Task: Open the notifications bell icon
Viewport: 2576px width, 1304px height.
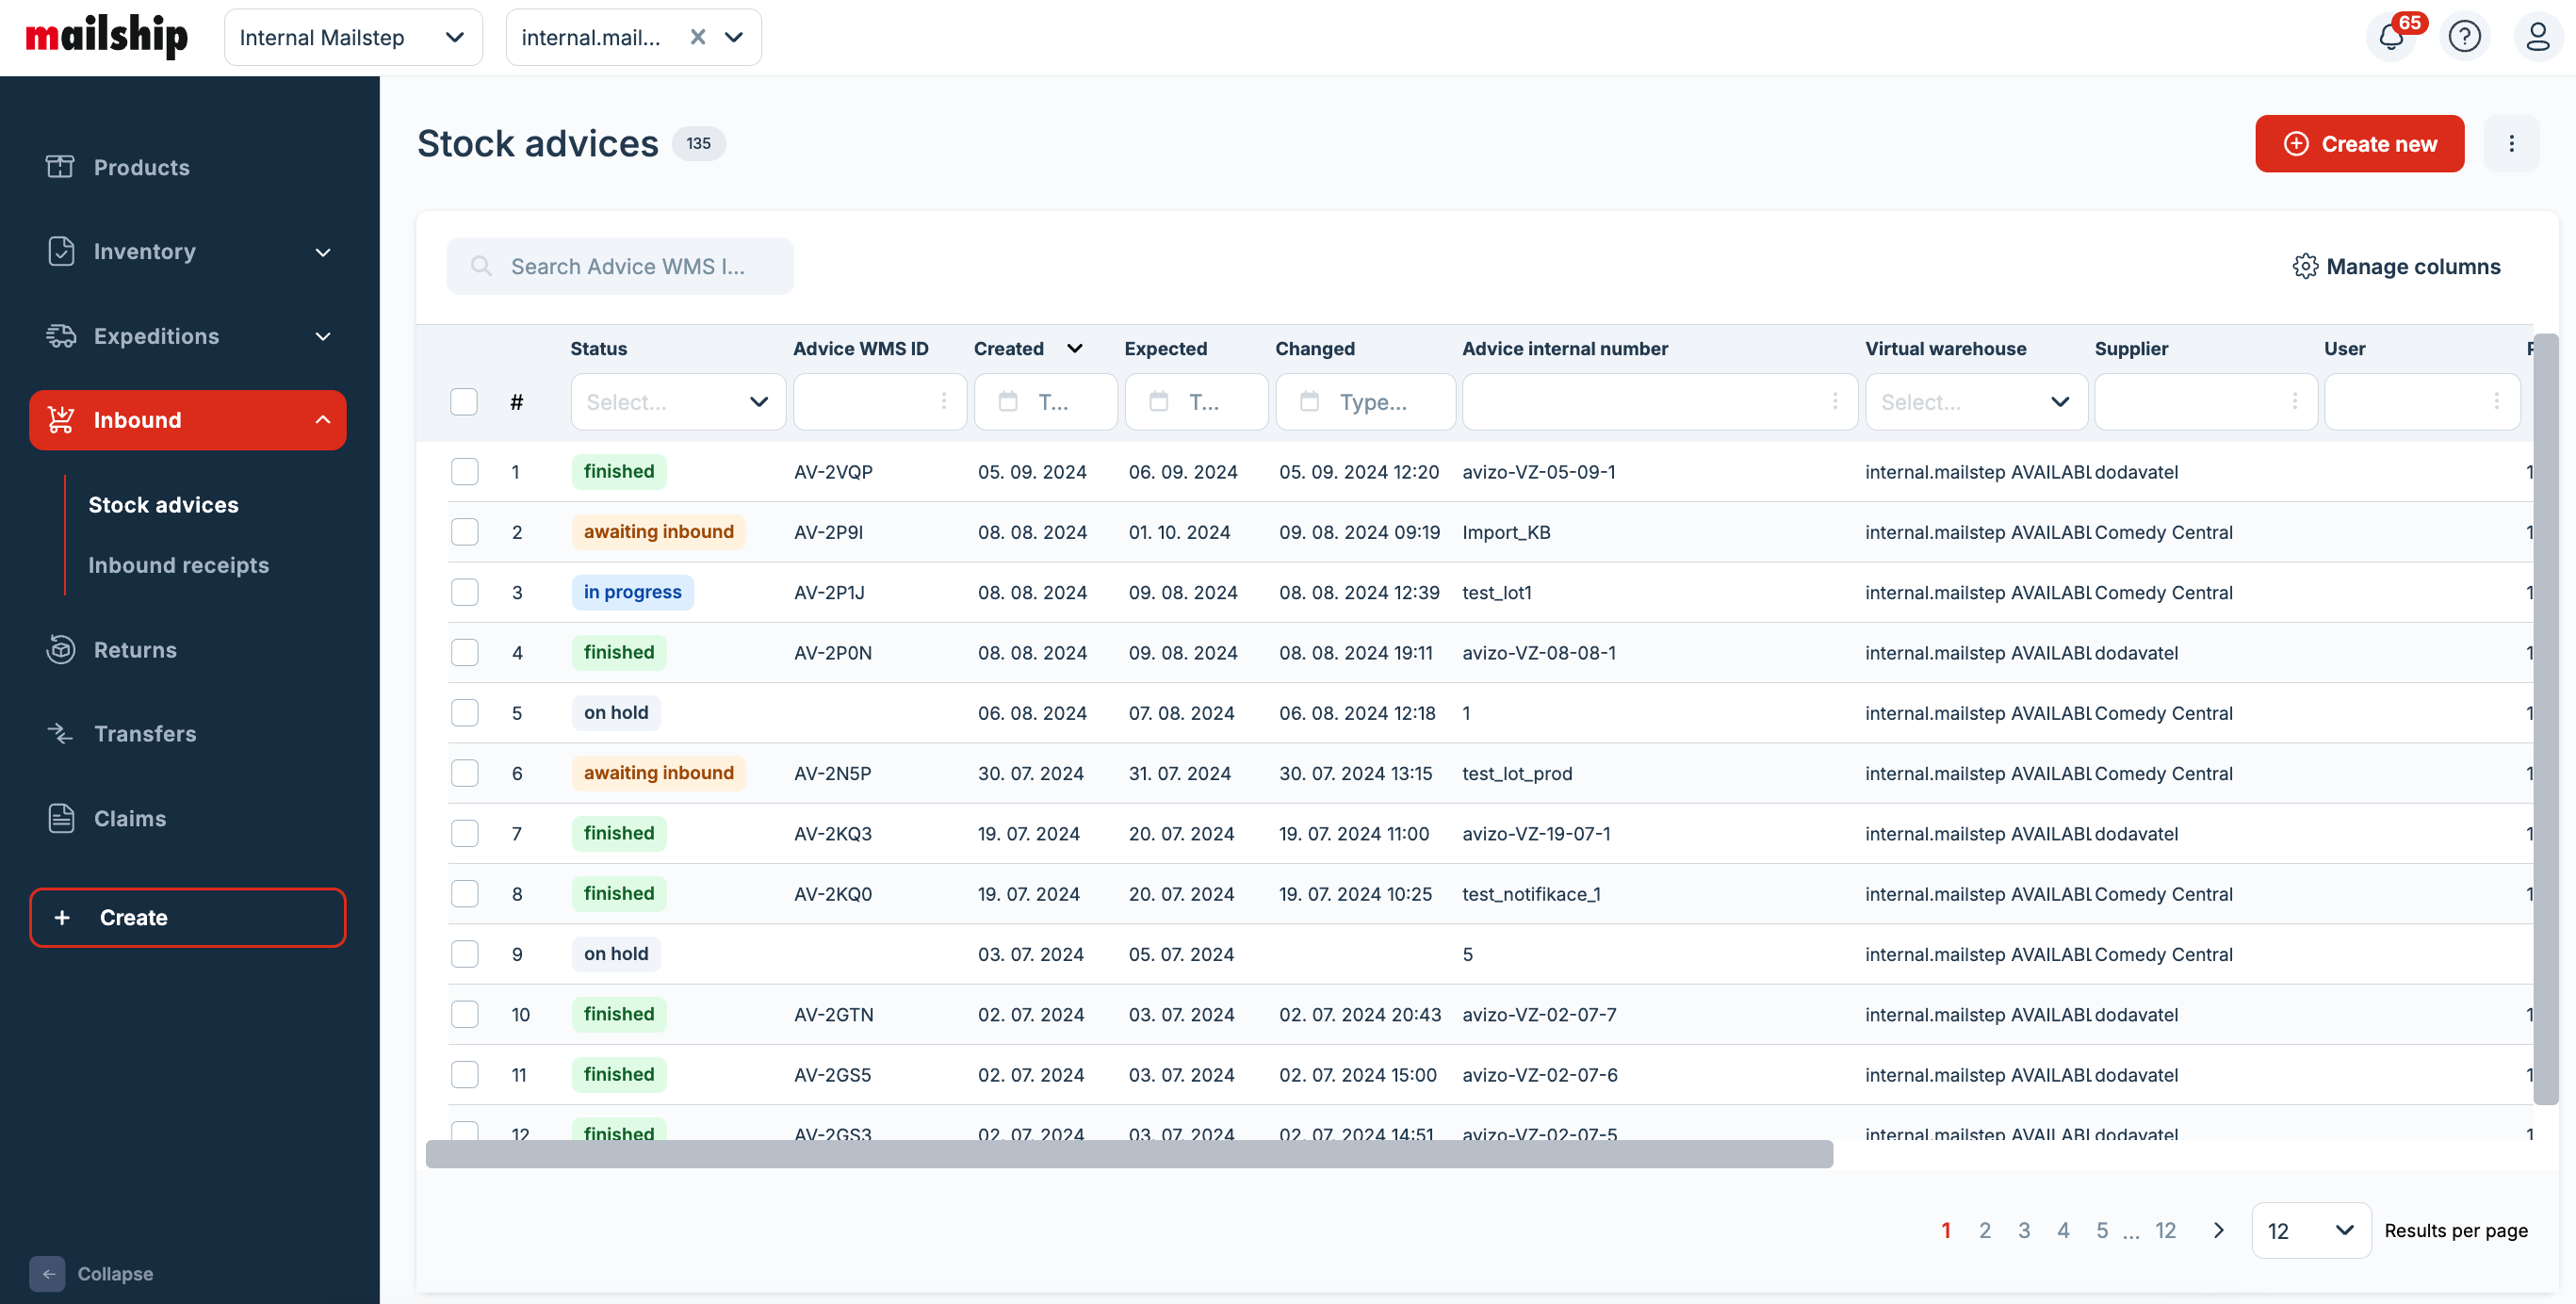Action: click(x=2391, y=37)
